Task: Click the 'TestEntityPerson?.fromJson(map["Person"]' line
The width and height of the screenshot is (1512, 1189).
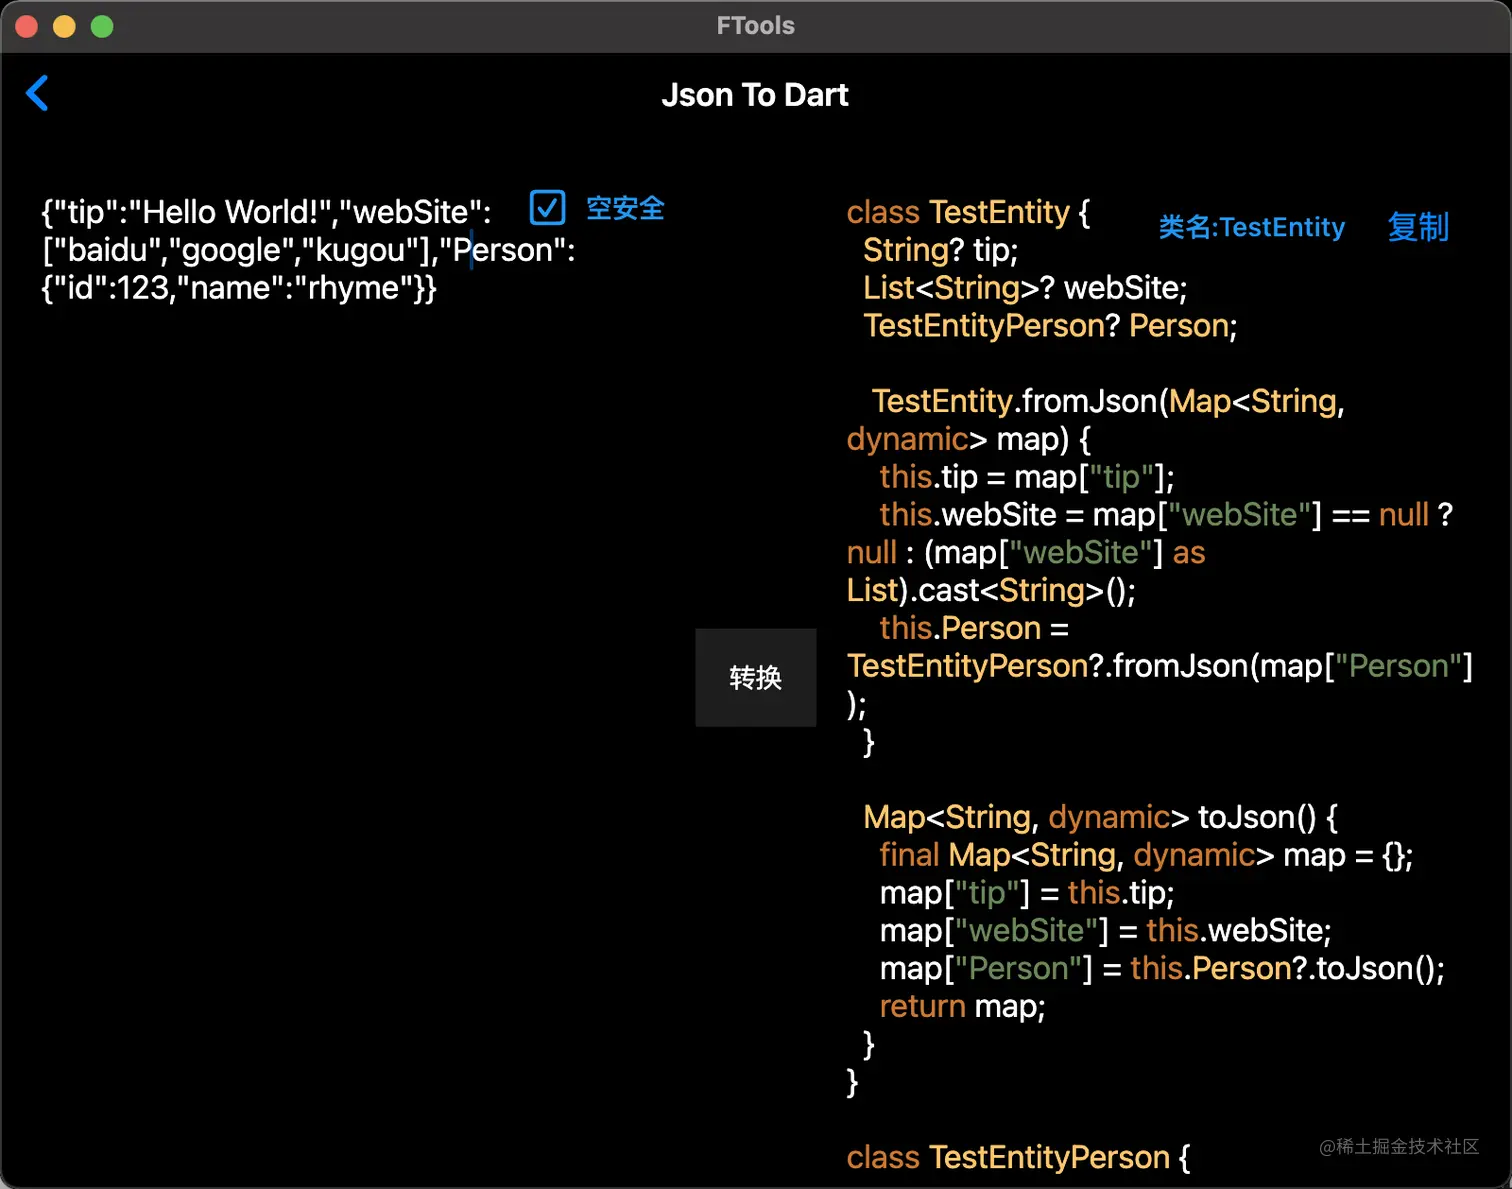Action: point(1160,666)
